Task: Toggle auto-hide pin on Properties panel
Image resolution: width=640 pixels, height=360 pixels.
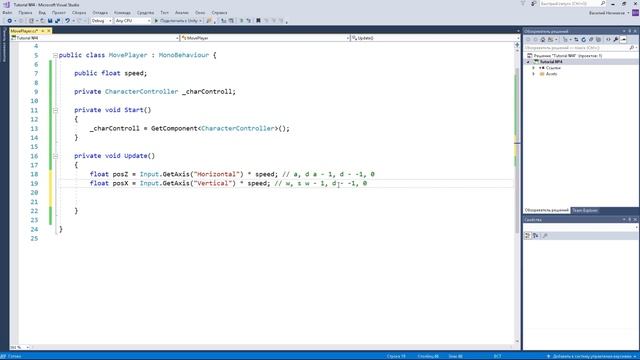Action: (x=629, y=220)
